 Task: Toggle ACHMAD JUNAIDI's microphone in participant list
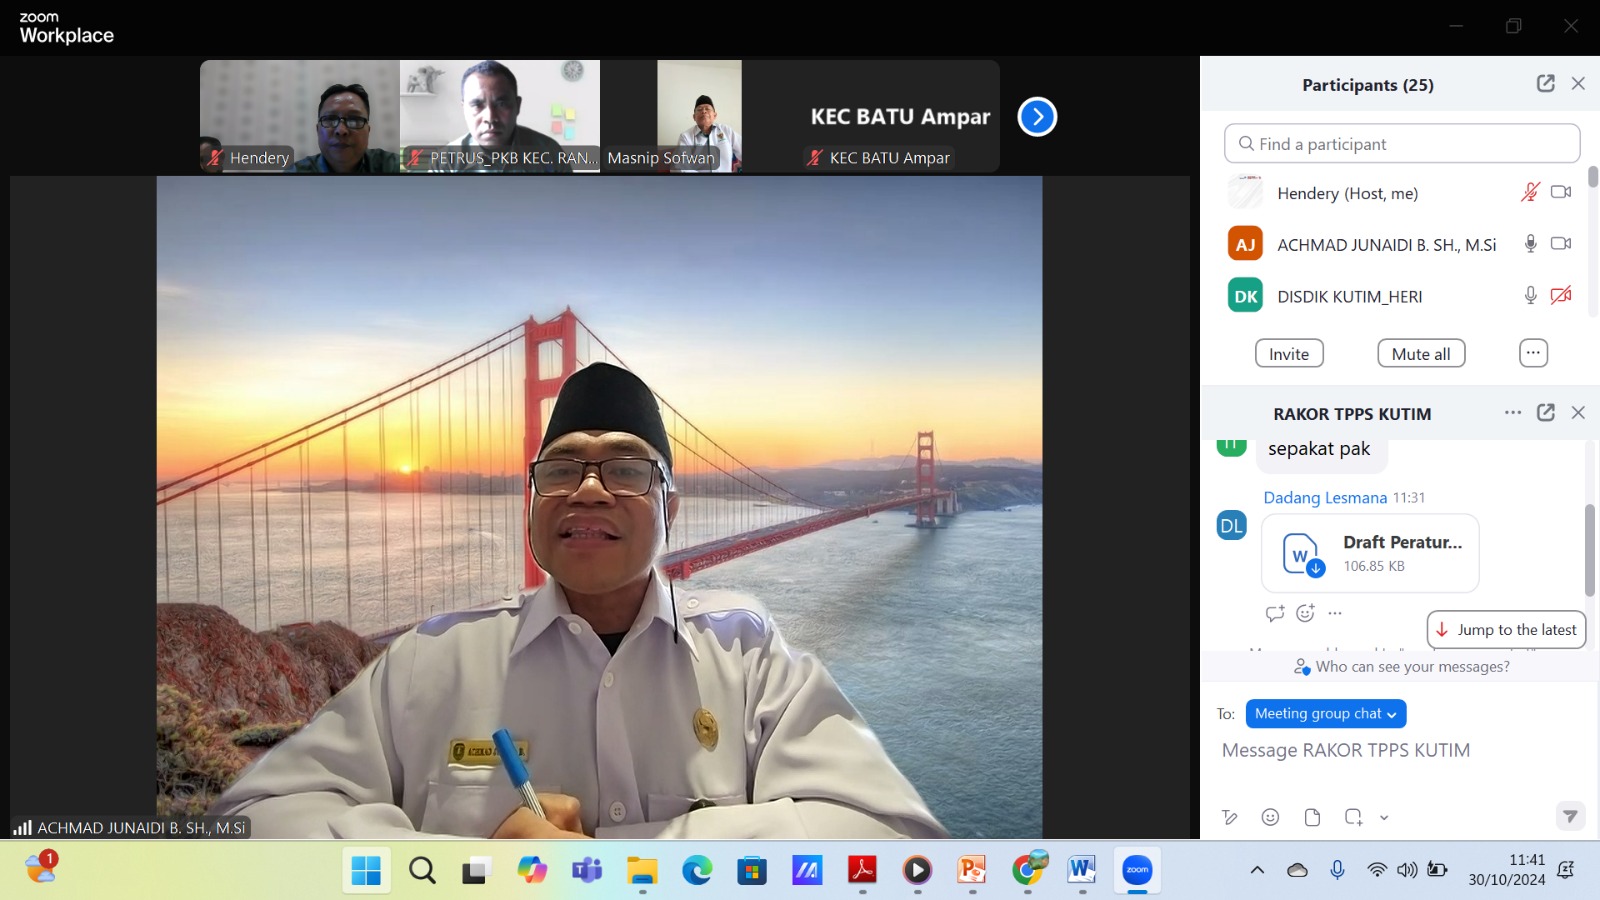(x=1530, y=244)
